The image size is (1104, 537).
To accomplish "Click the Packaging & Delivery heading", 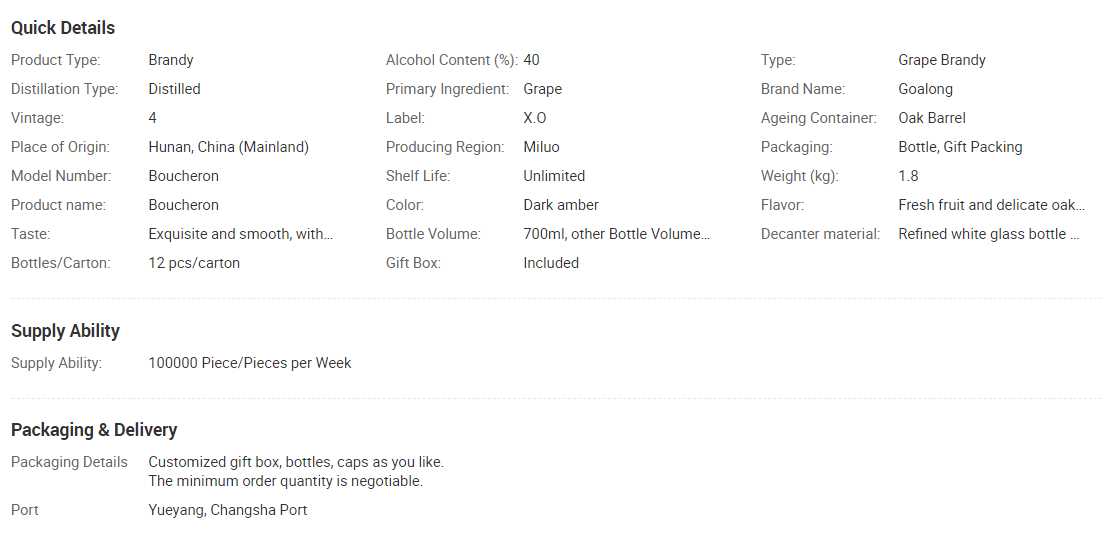I will click(x=94, y=430).
